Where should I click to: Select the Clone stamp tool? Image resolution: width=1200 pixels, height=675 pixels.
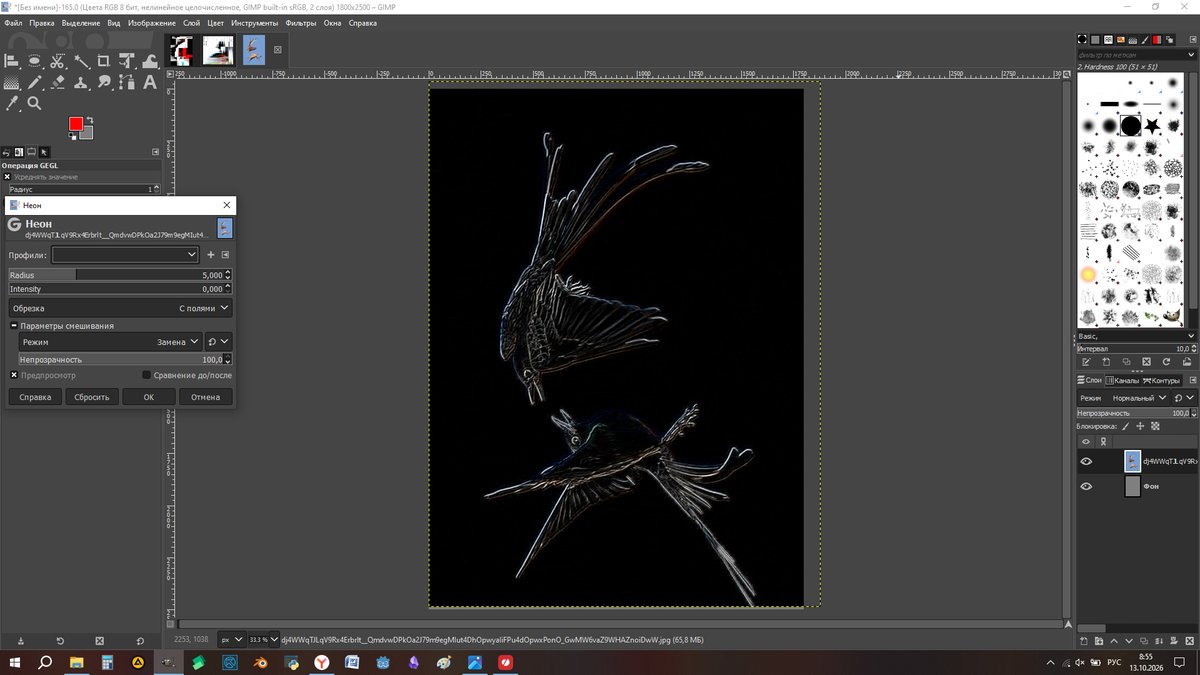pyautogui.click(x=81, y=82)
